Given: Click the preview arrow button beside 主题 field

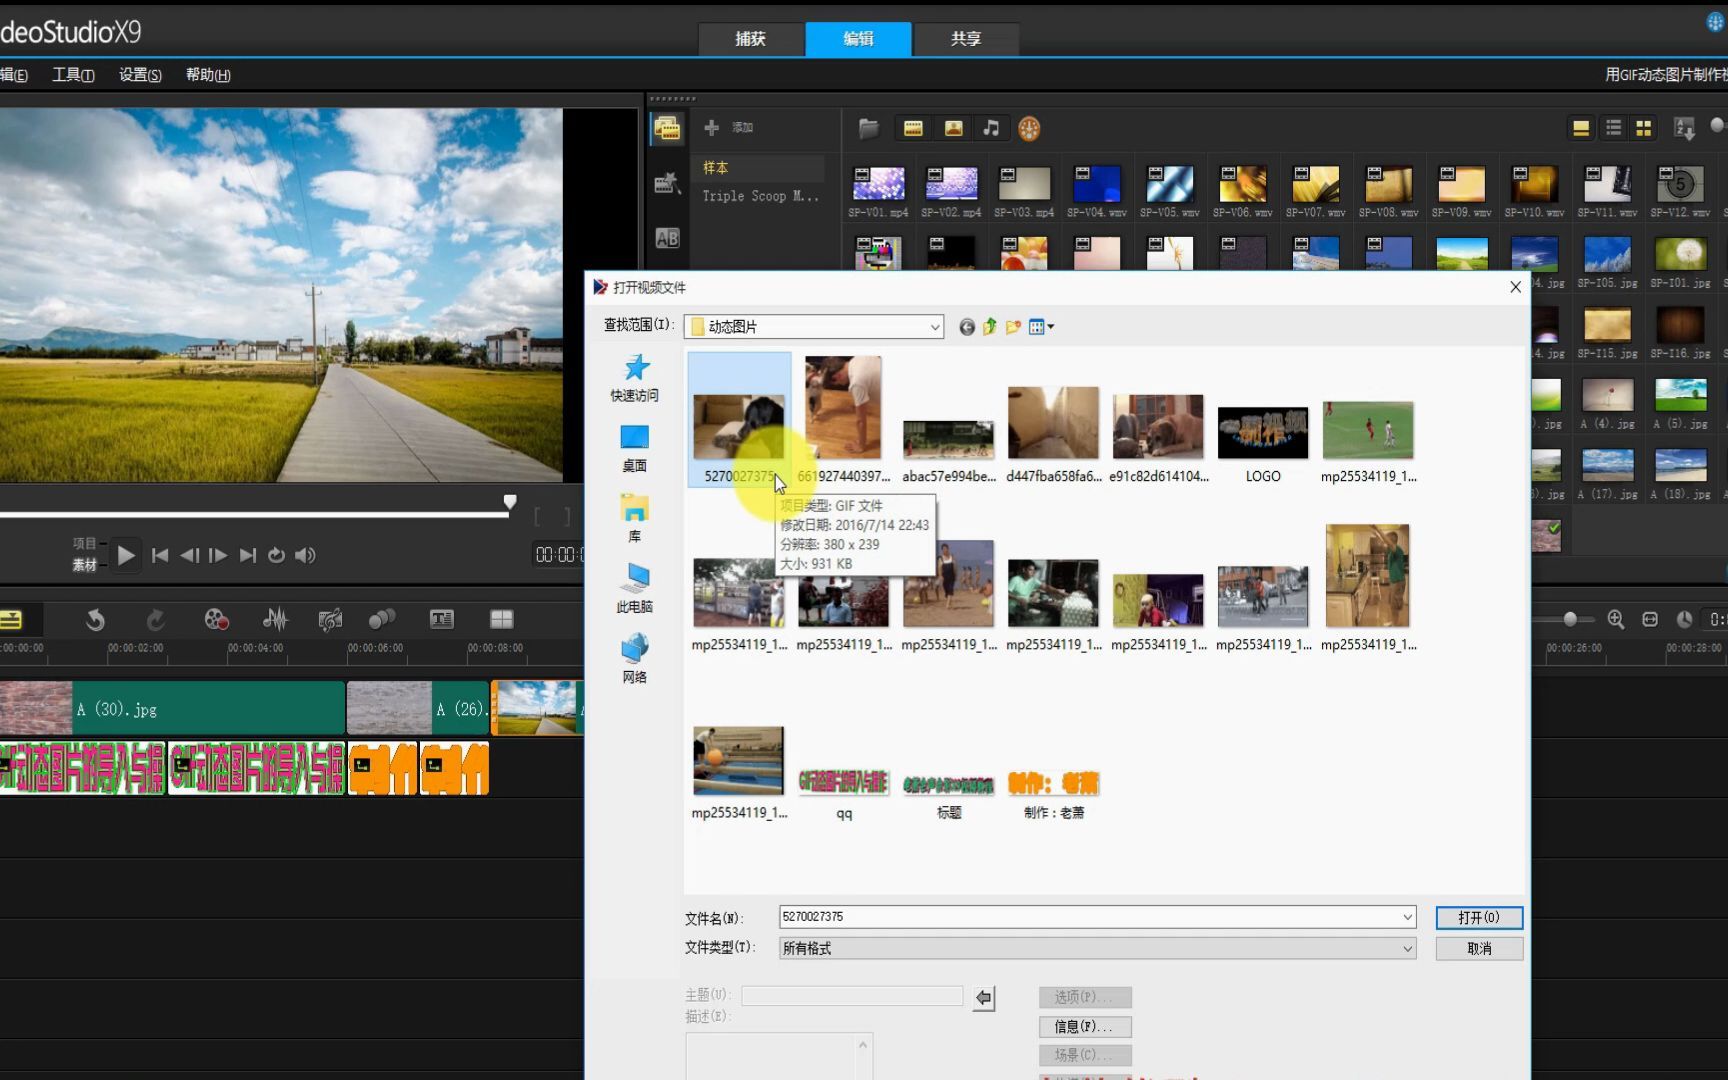Looking at the screenshot, I should (984, 997).
